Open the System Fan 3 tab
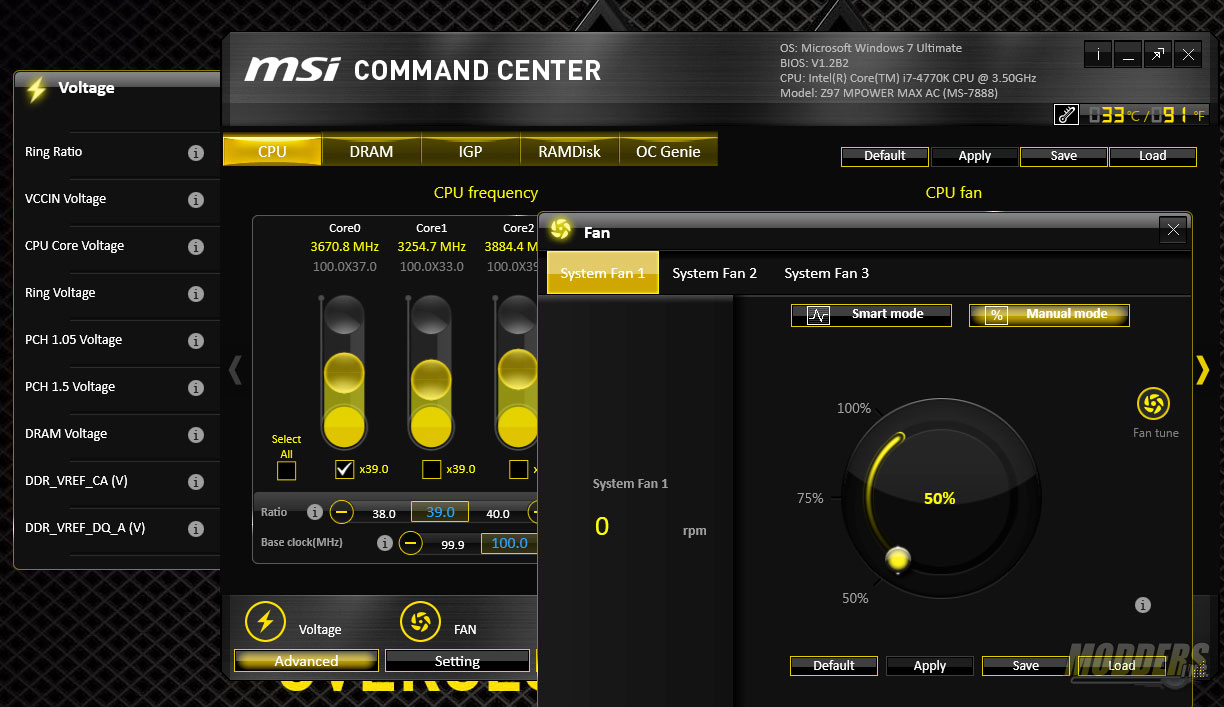The image size is (1224, 707). 827,273
